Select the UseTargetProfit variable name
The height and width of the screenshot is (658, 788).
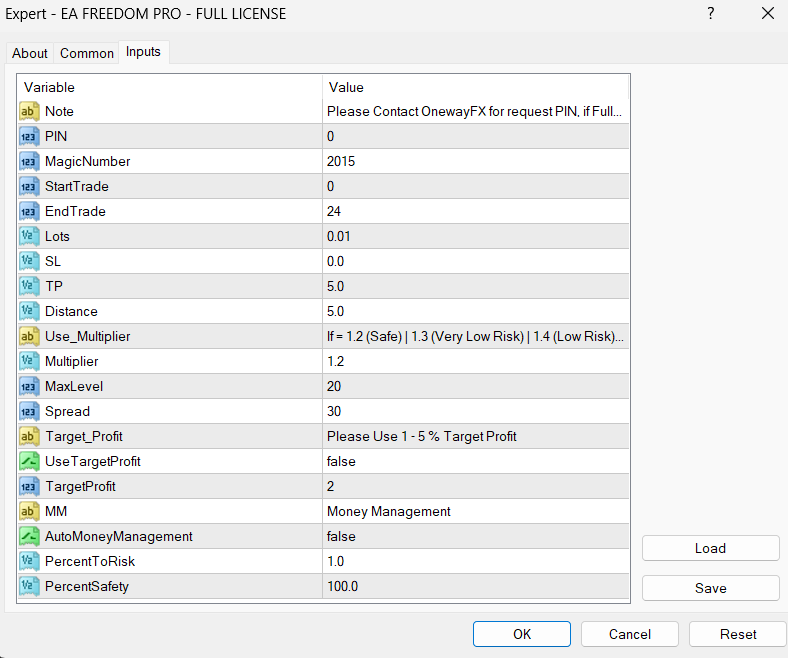coord(93,461)
